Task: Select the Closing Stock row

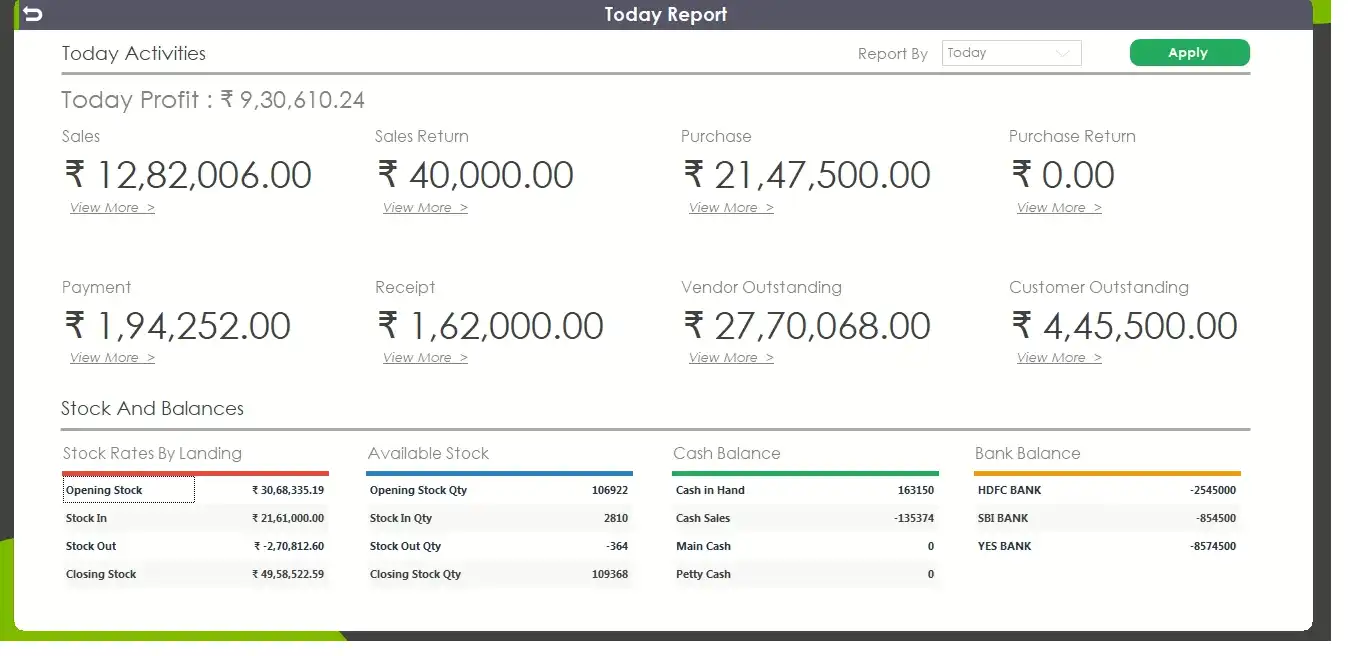Action: (195, 574)
